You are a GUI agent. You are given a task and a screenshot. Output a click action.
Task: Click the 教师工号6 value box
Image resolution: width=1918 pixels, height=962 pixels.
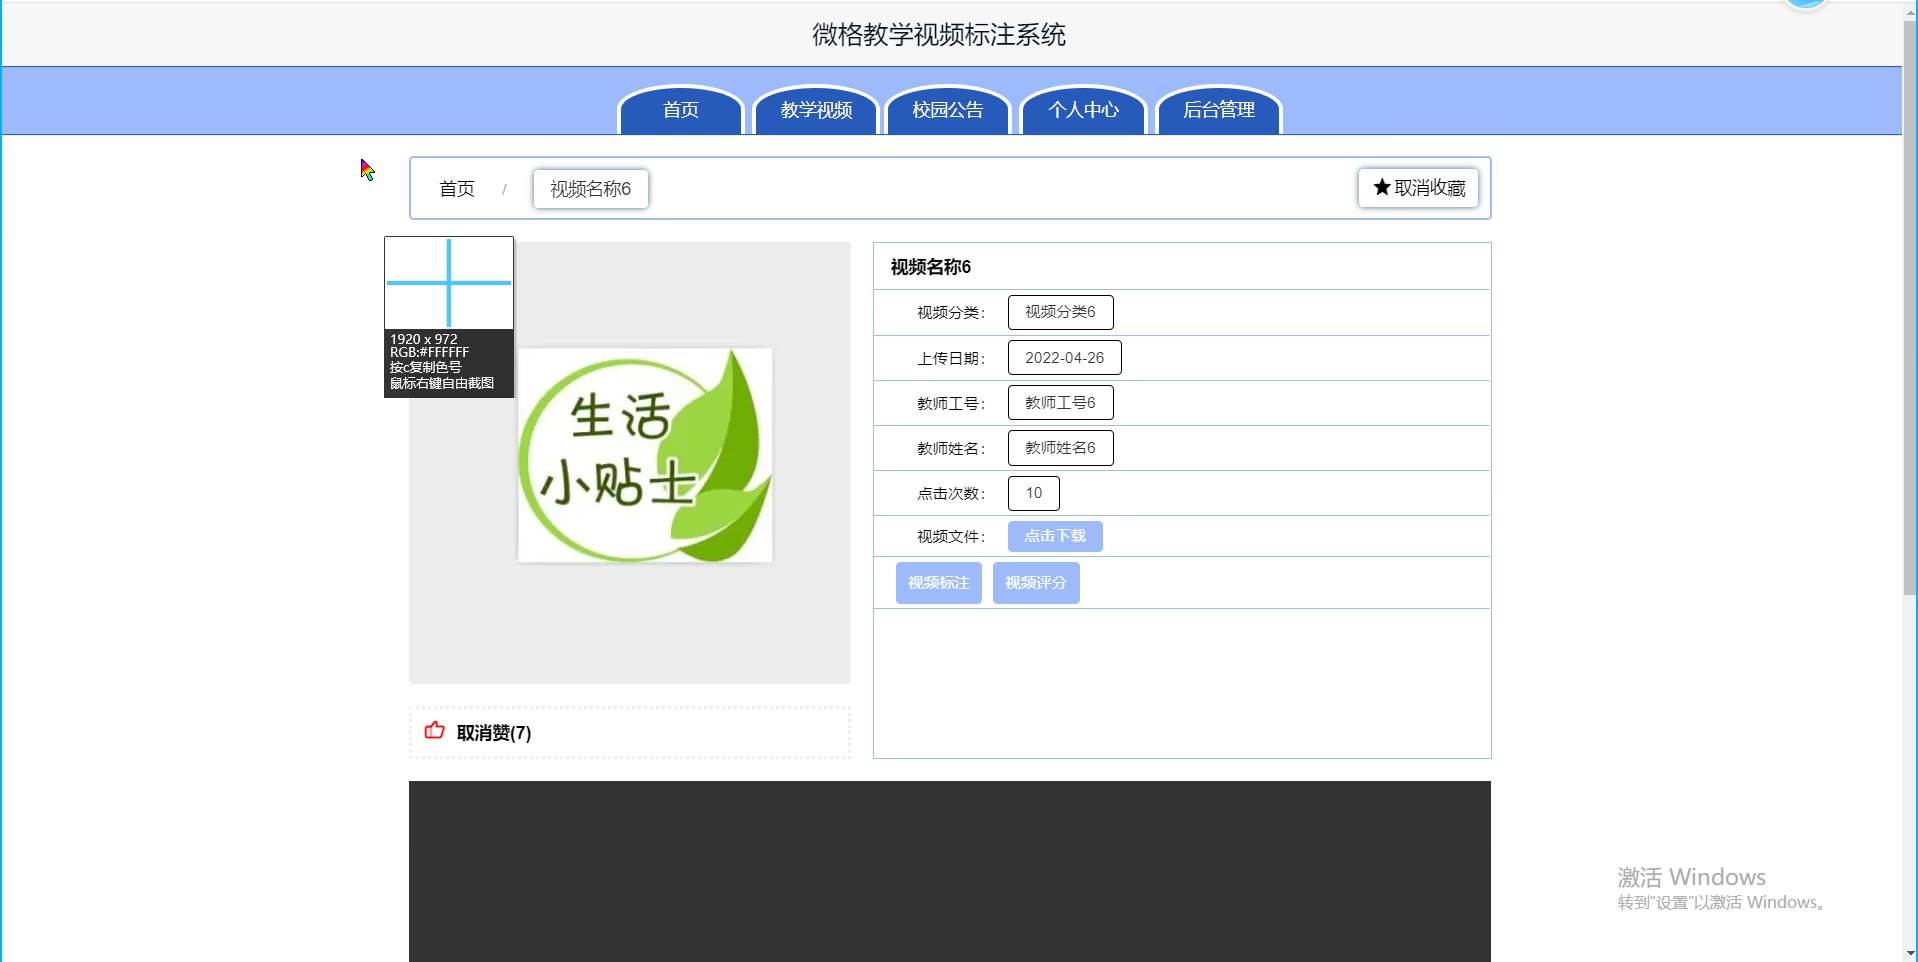(x=1060, y=403)
